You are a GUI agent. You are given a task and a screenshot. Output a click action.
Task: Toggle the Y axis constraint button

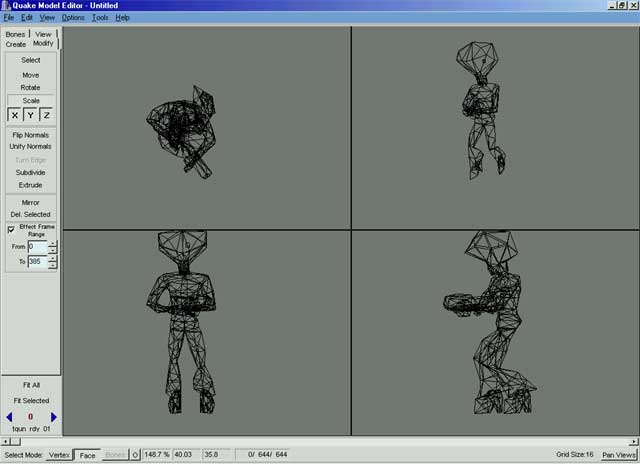click(x=30, y=115)
